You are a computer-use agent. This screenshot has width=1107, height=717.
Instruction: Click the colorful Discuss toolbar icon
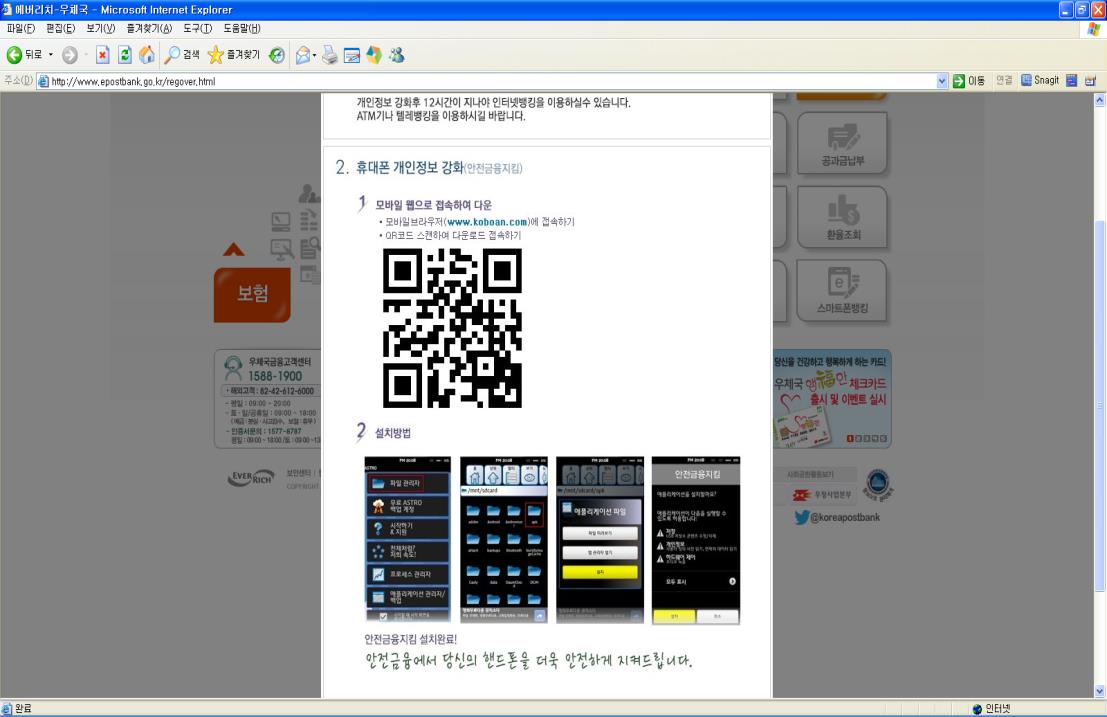click(x=373, y=54)
